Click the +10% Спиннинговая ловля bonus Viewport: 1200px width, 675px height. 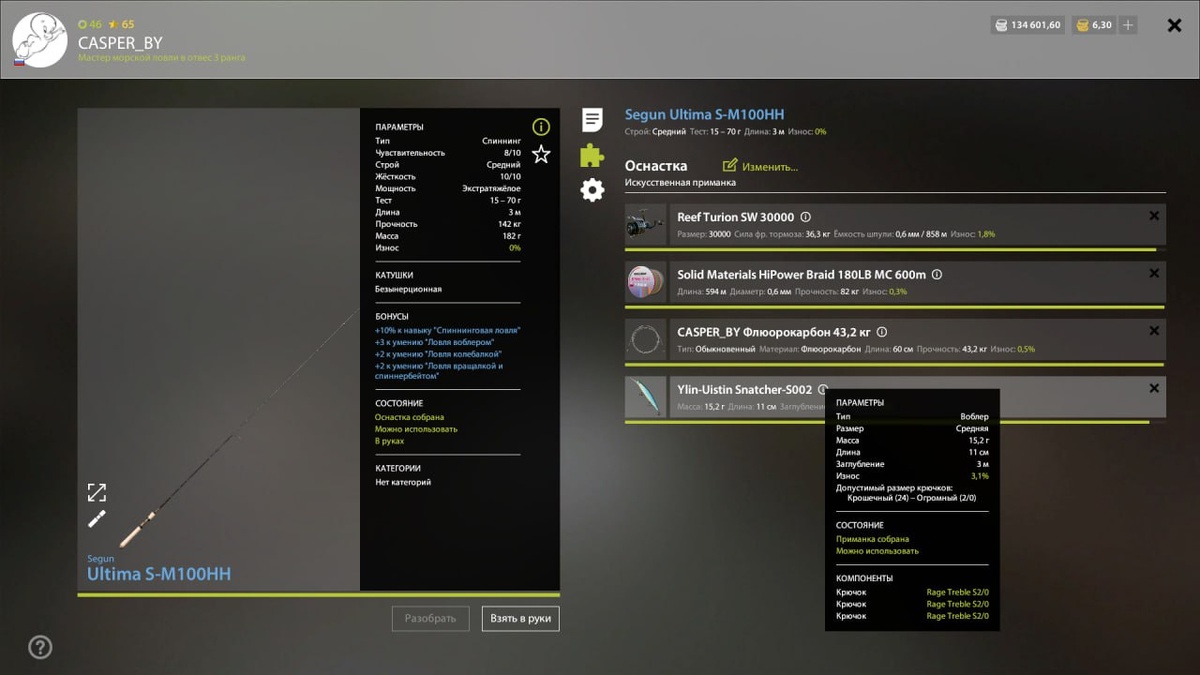pos(448,330)
